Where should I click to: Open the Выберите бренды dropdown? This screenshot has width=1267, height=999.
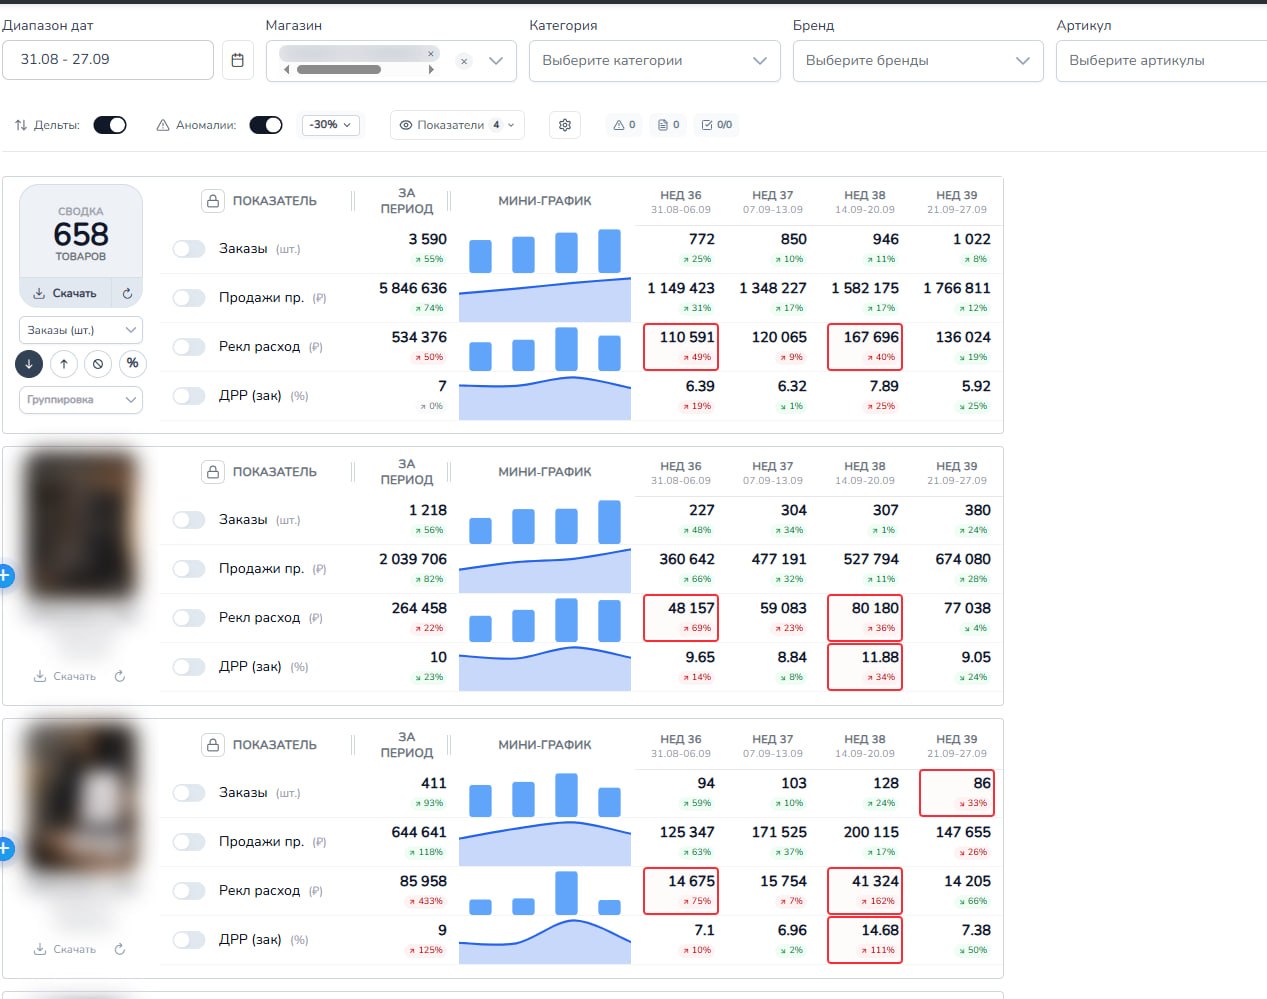pyautogui.click(x=918, y=61)
